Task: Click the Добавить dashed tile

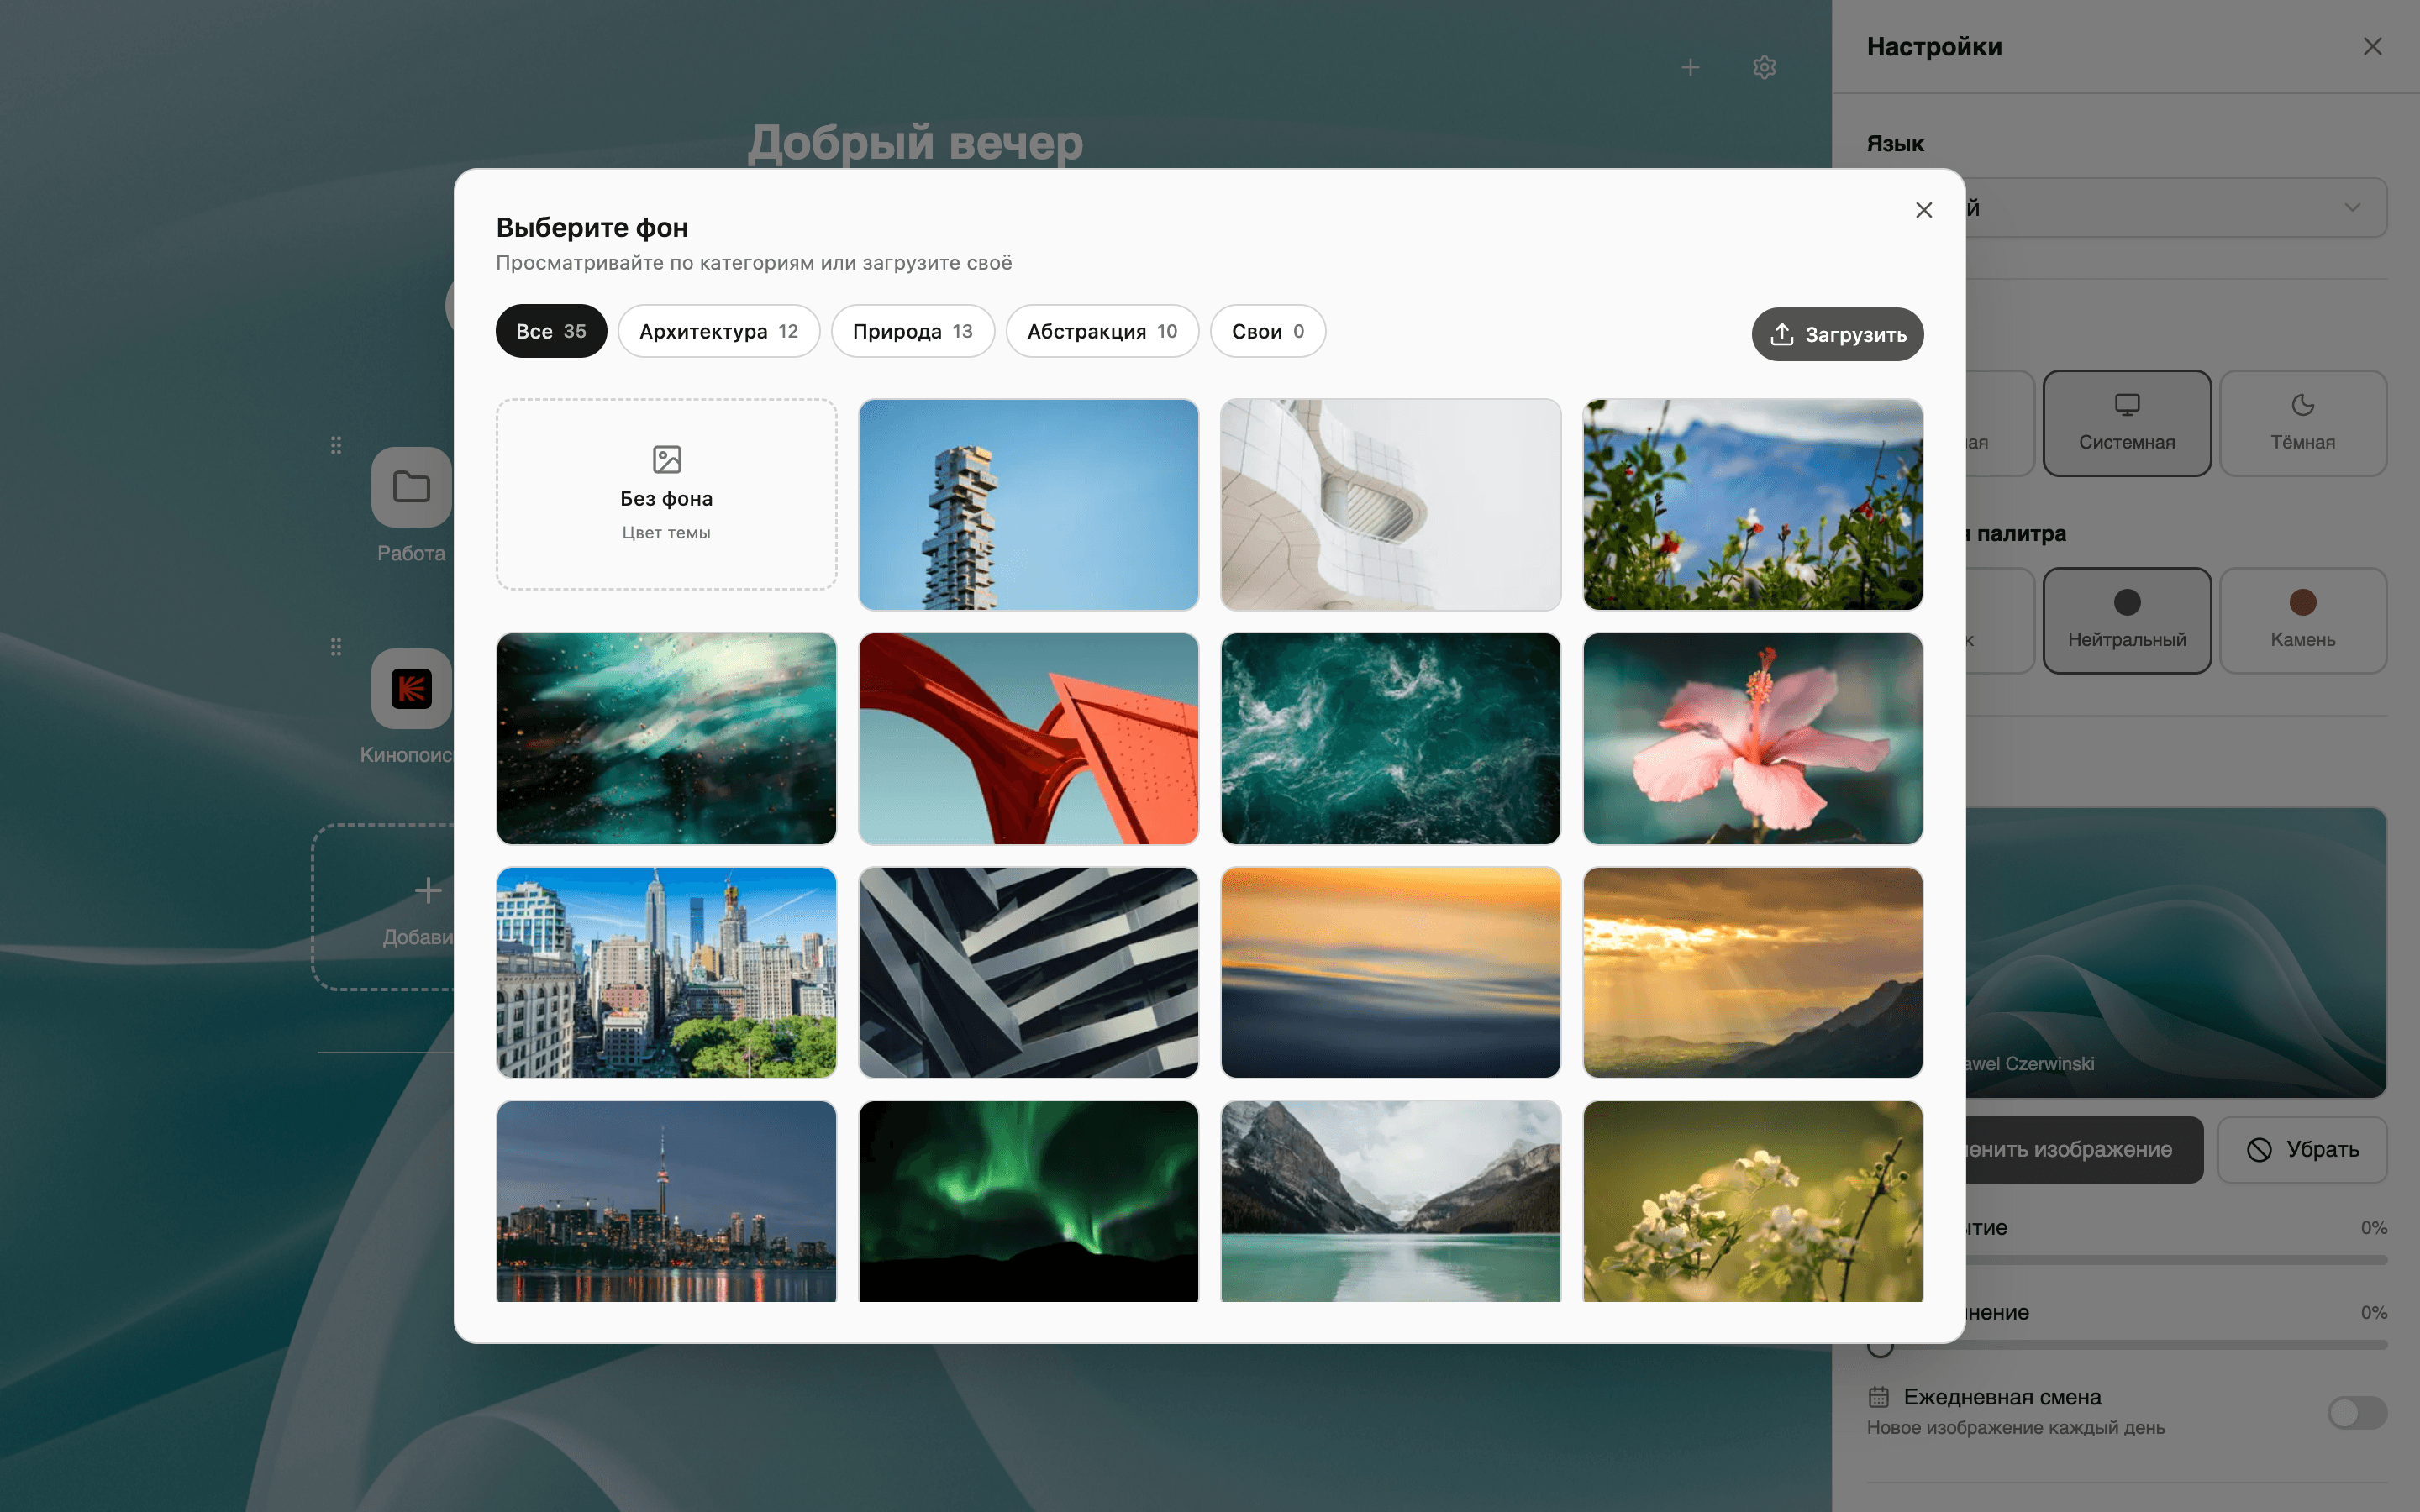Action: tap(384, 907)
